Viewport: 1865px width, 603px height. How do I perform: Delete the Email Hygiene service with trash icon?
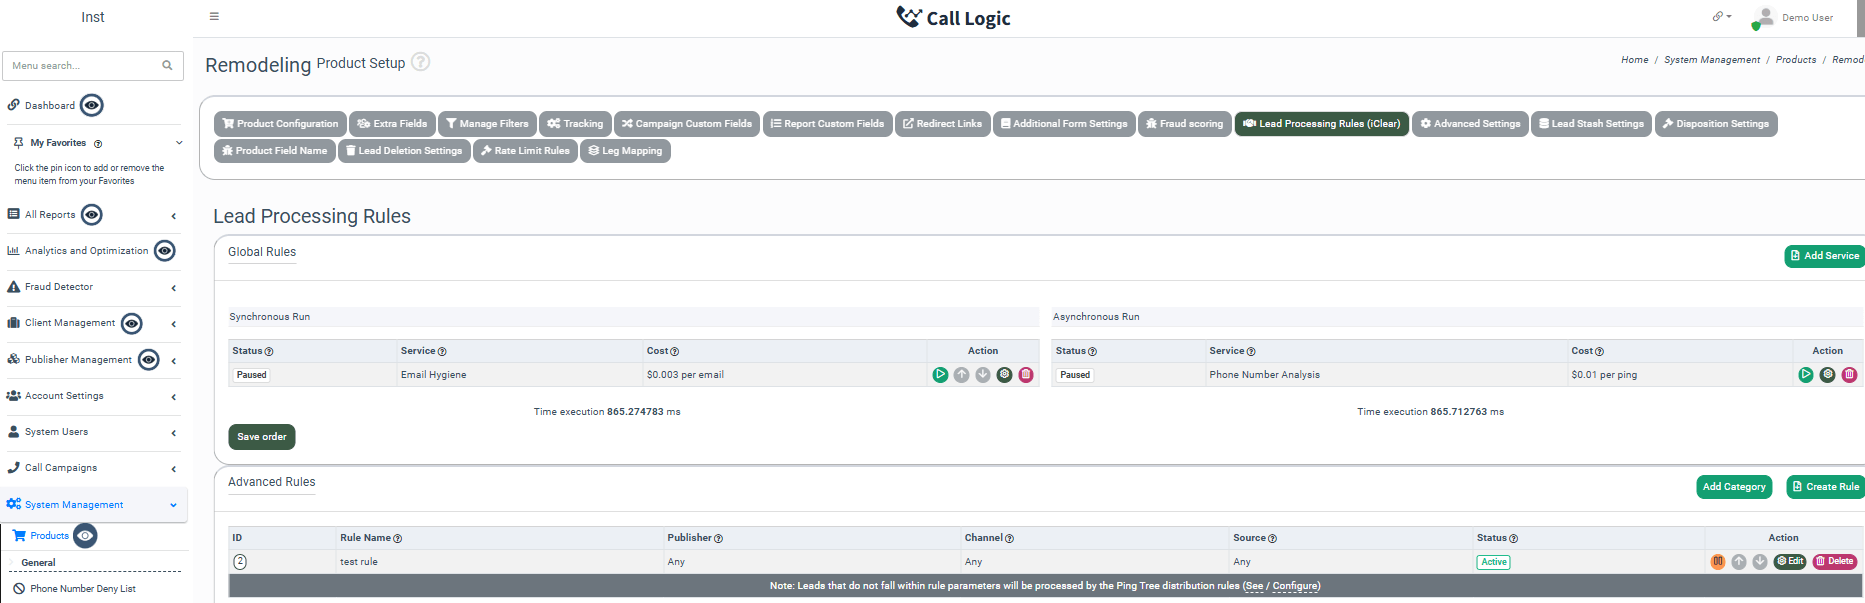tap(1026, 375)
